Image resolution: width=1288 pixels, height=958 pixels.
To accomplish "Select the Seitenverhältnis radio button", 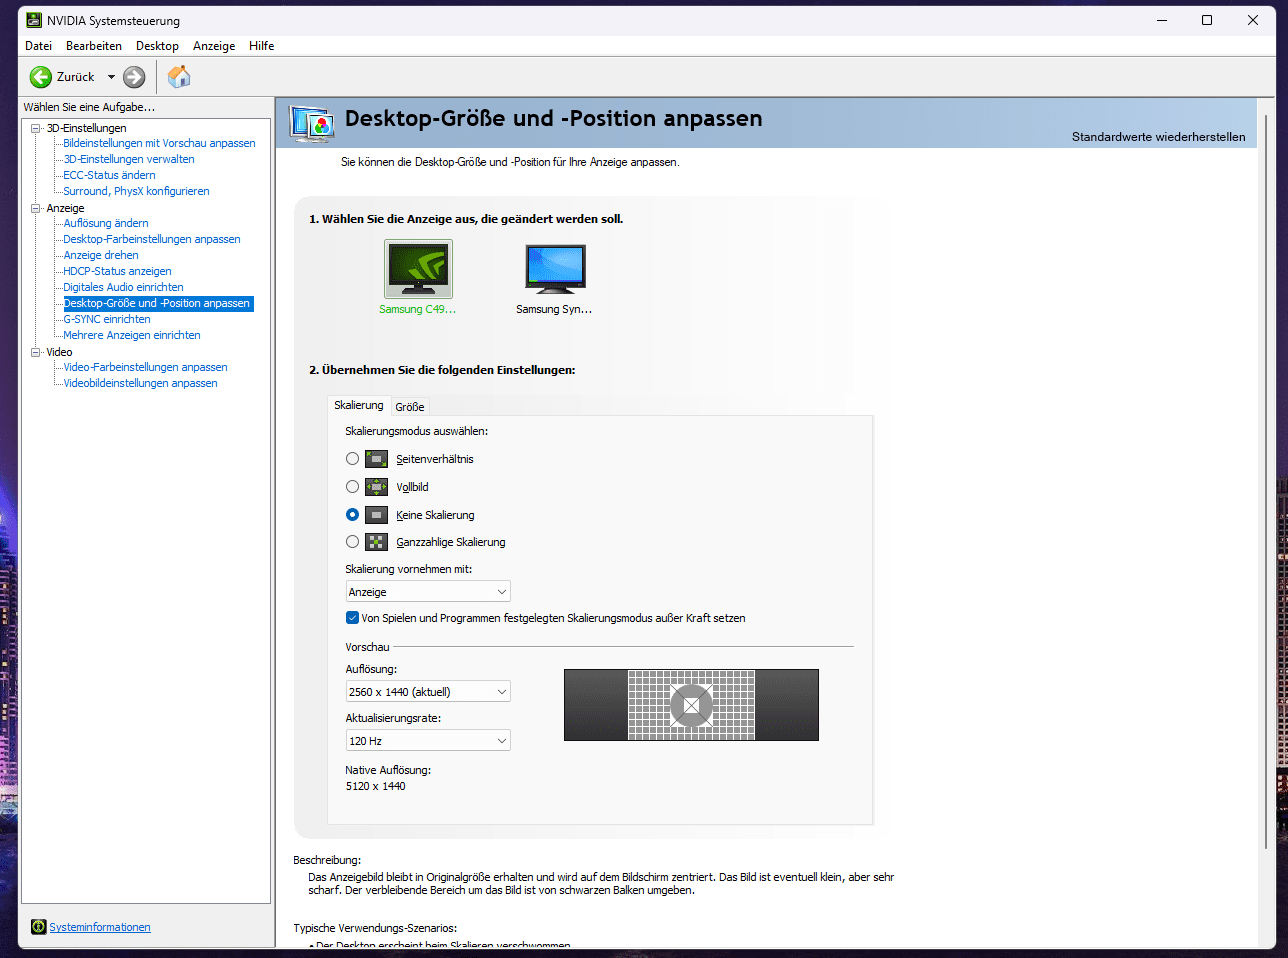I will pos(352,459).
